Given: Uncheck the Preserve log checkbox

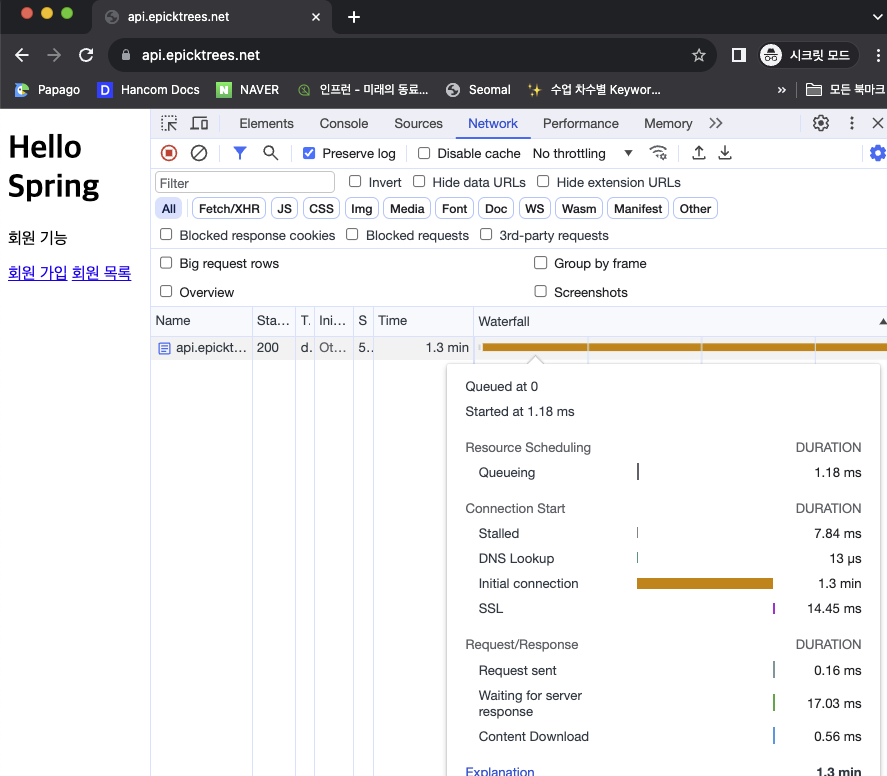Looking at the screenshot, I should [309, 153].
